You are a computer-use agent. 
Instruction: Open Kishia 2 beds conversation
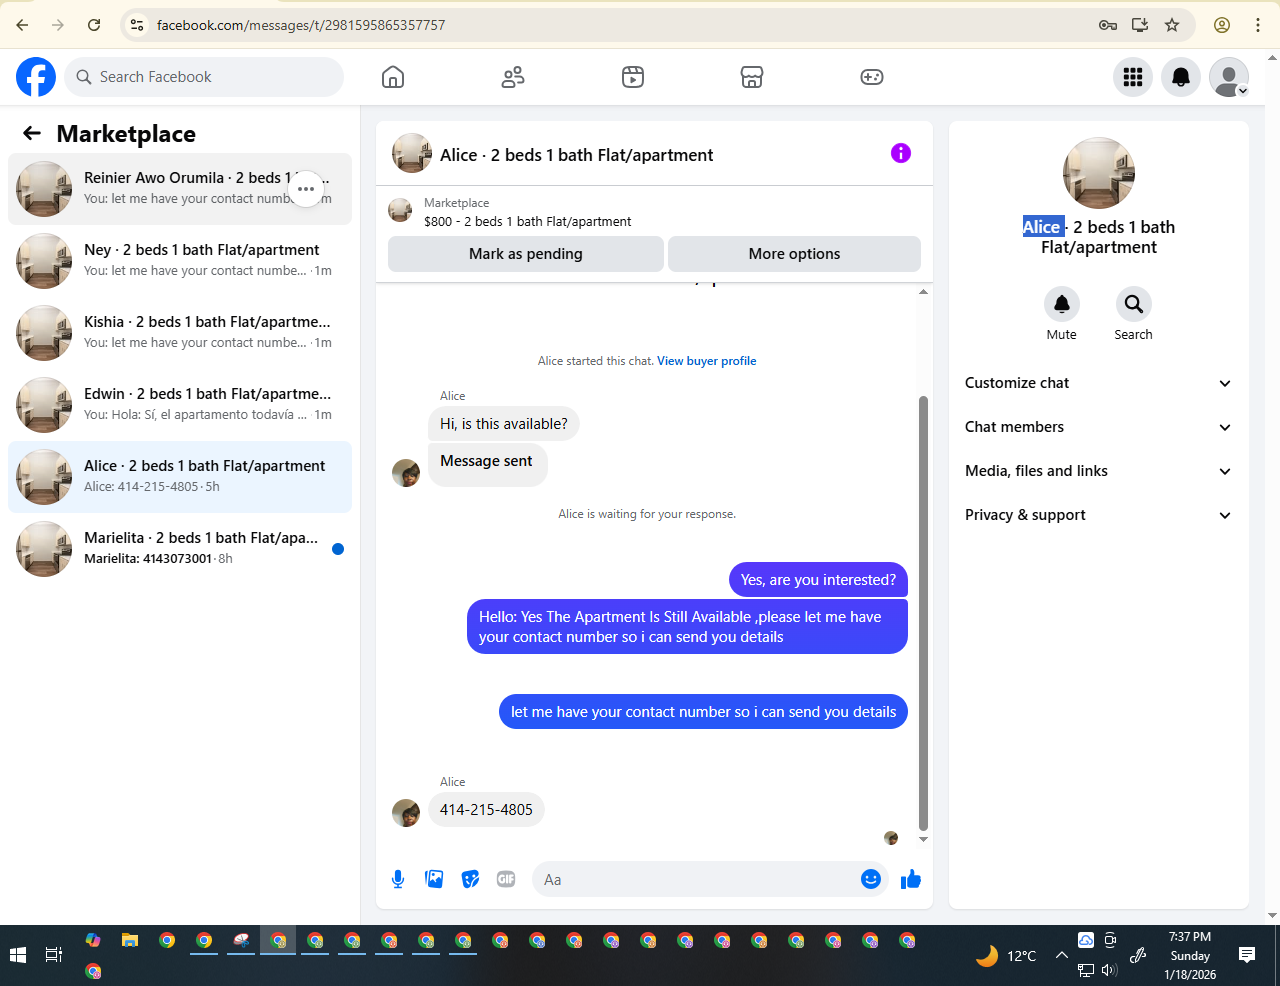(x=180, y=333)
